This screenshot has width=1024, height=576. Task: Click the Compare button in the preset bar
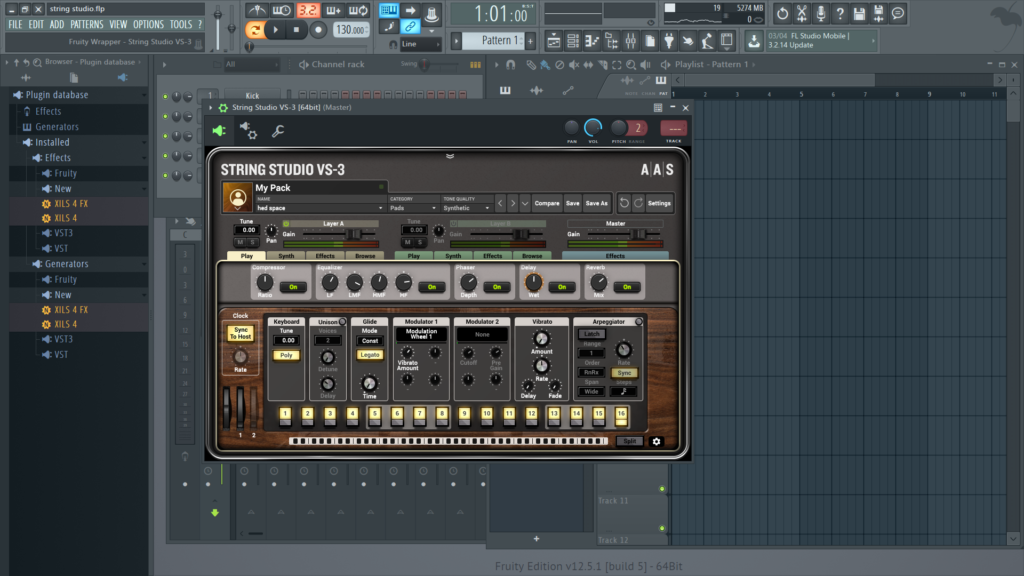click(x=548, y=204)
